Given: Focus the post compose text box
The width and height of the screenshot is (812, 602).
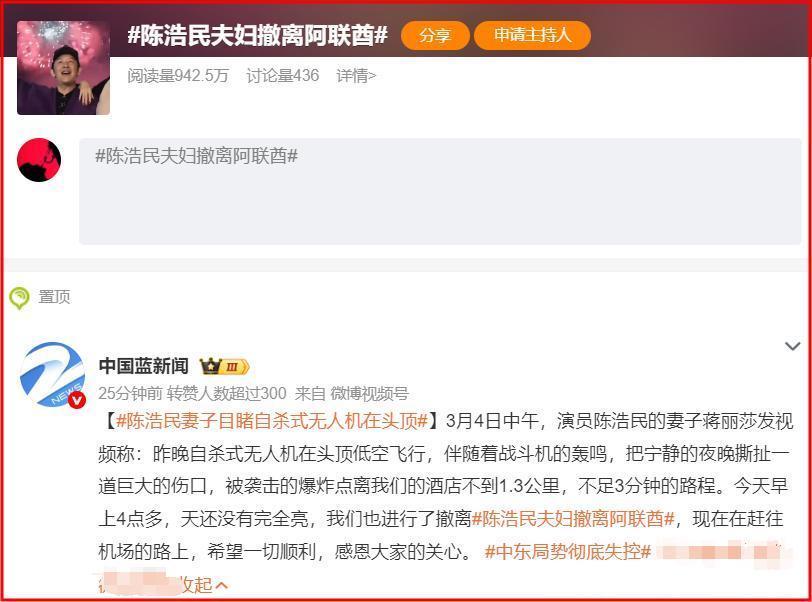Looking at the screenshot, I should point(440,191).
